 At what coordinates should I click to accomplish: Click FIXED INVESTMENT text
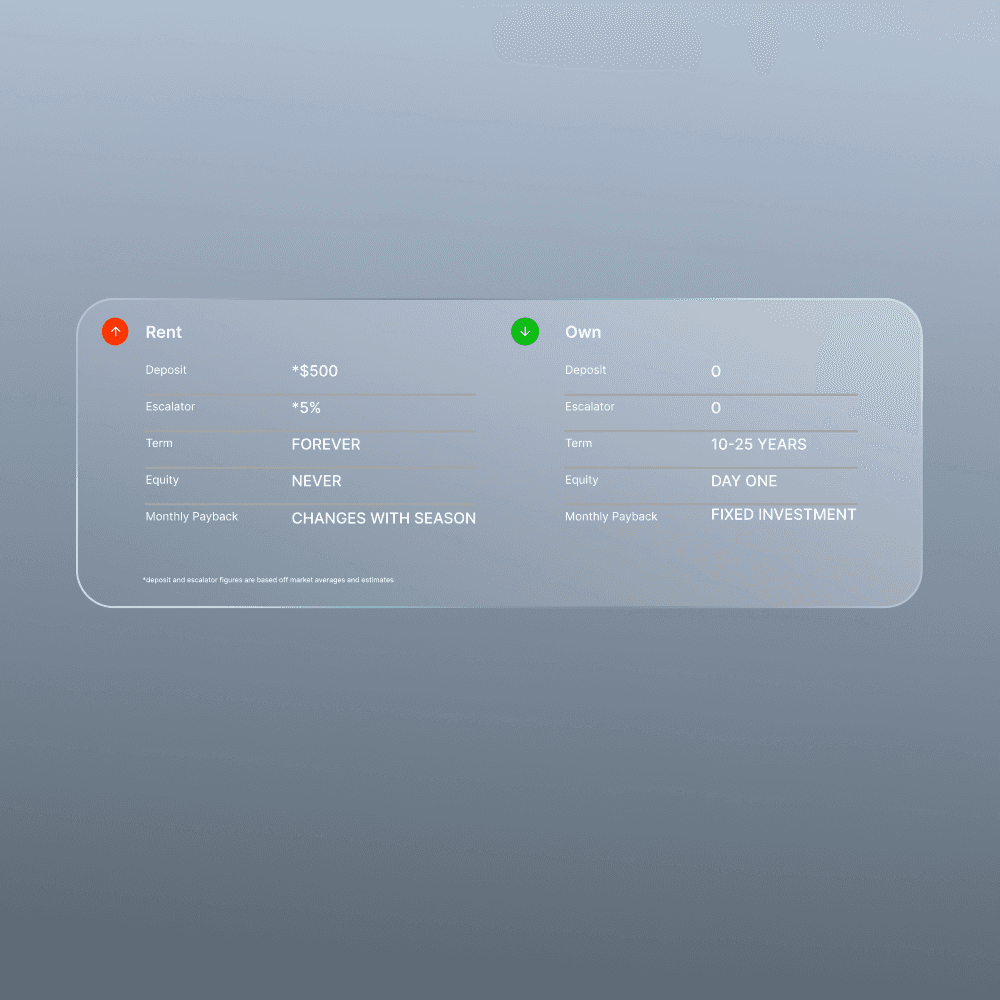click(783, 514)
